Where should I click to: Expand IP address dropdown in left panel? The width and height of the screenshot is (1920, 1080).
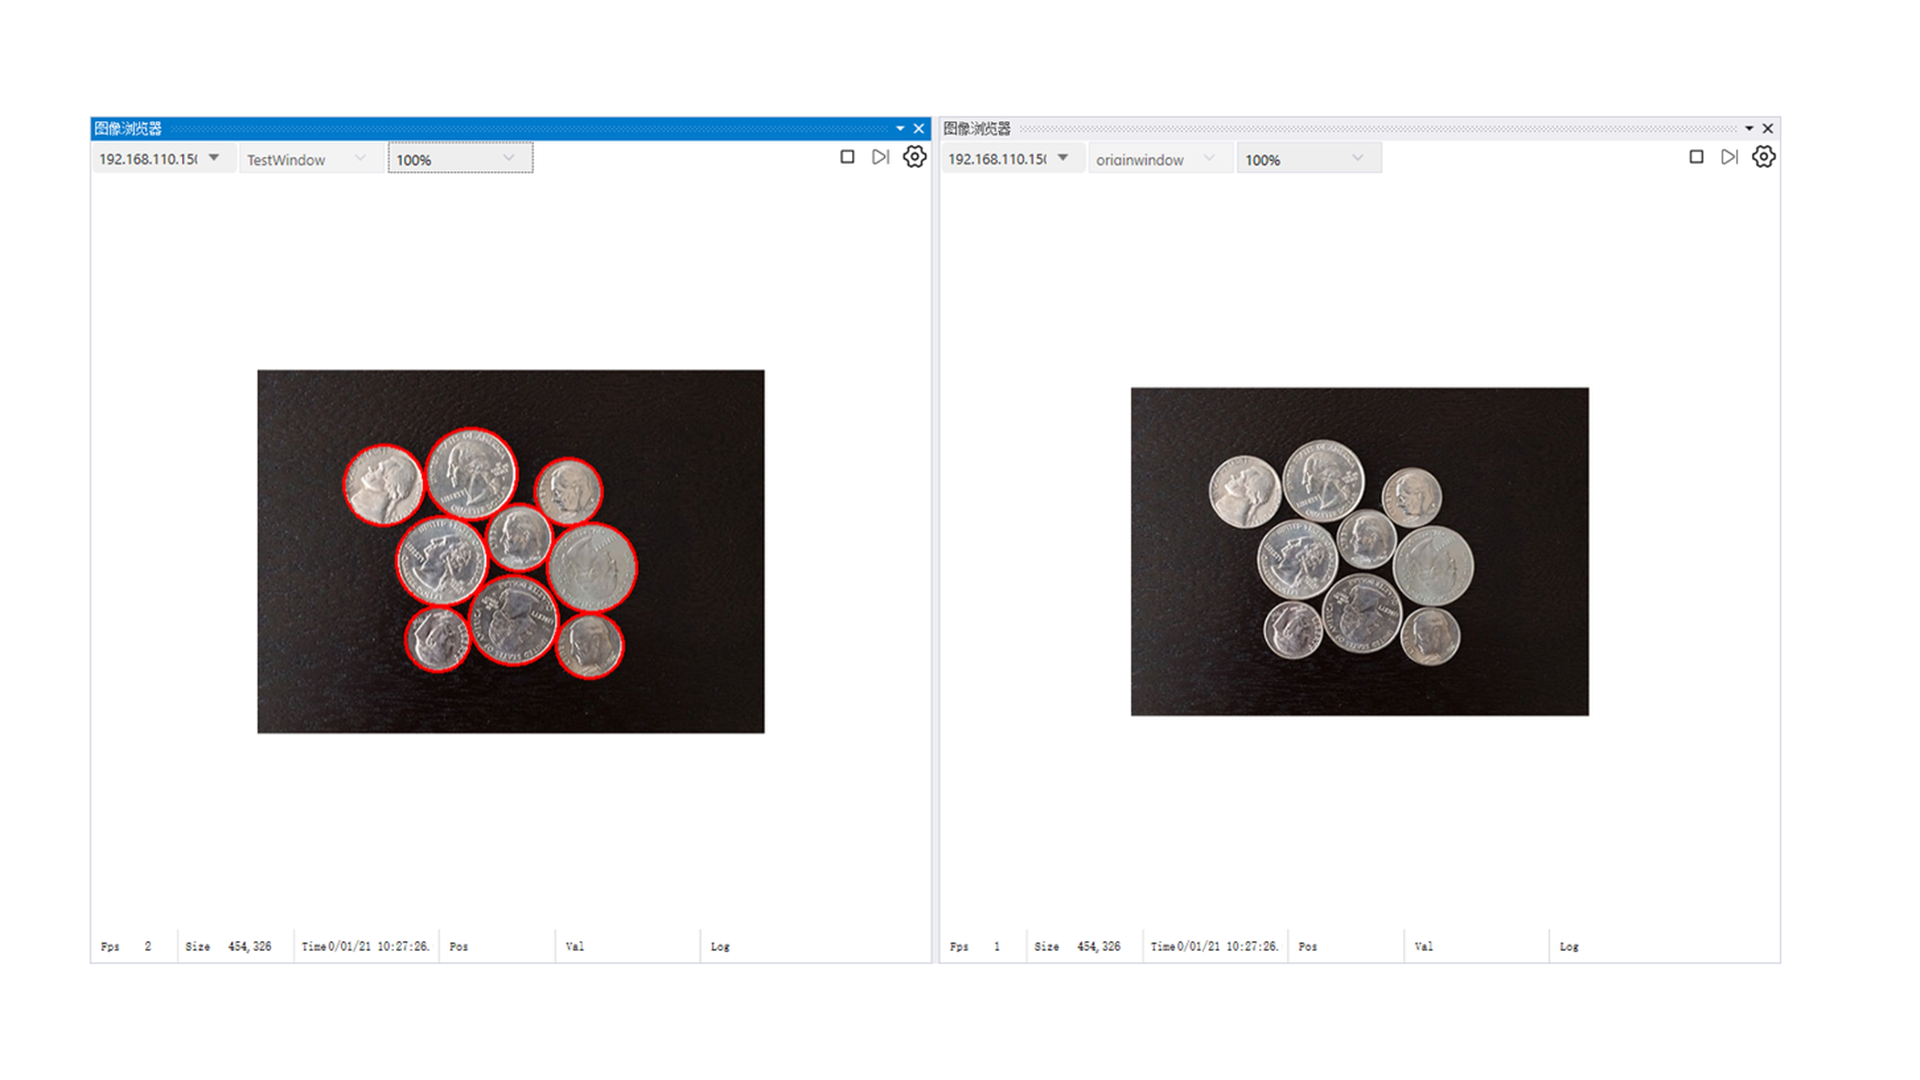pos(214,158)
